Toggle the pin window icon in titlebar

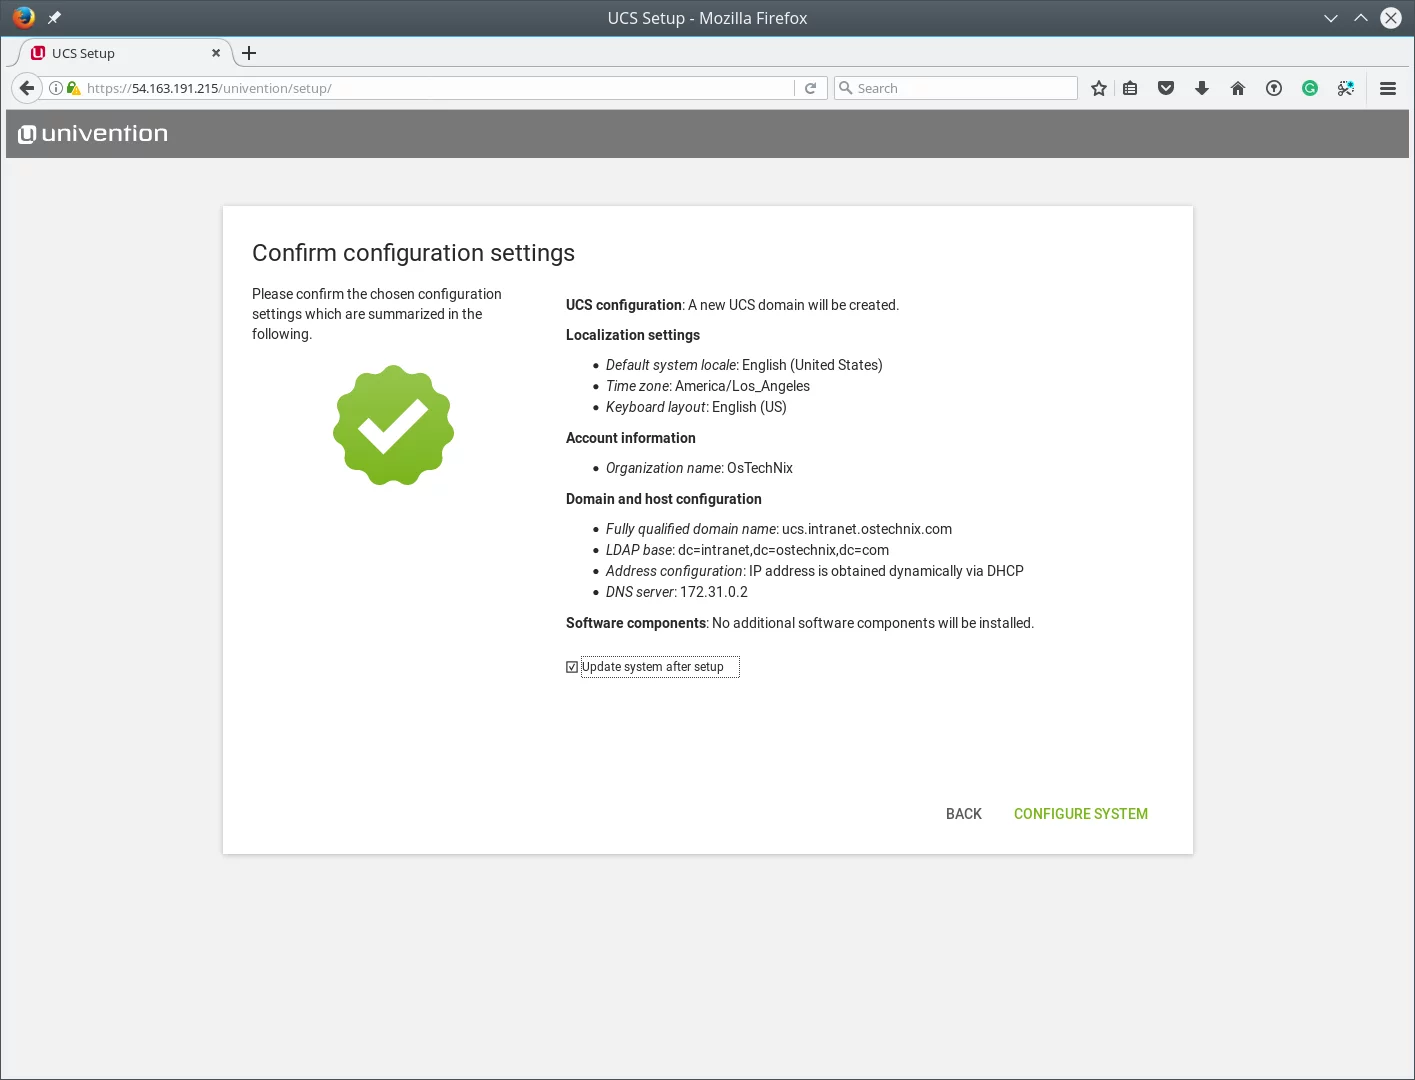click(x=54, y=18)
